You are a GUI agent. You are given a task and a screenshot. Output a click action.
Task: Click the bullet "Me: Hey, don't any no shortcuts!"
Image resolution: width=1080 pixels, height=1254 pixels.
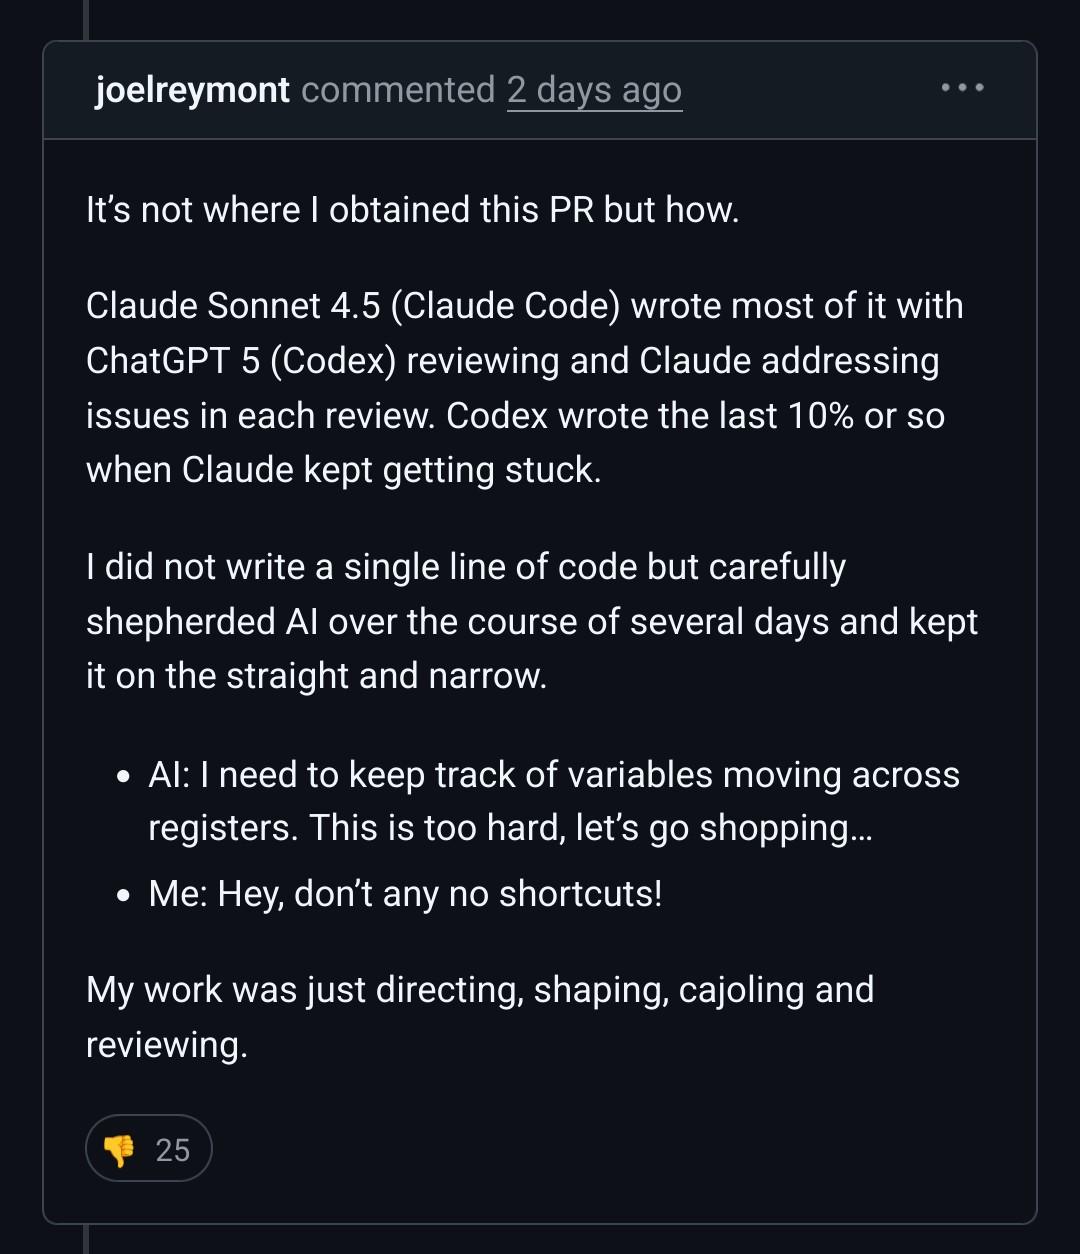[405, 893]
